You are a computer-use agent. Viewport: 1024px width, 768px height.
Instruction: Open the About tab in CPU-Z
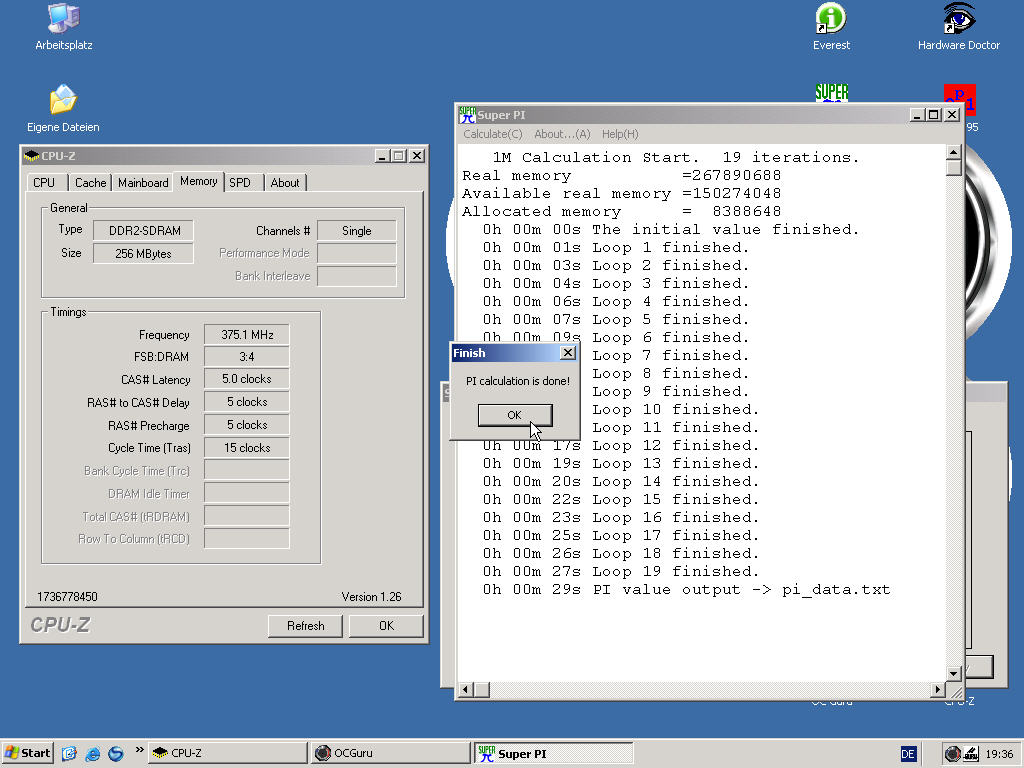coord(285,183)
